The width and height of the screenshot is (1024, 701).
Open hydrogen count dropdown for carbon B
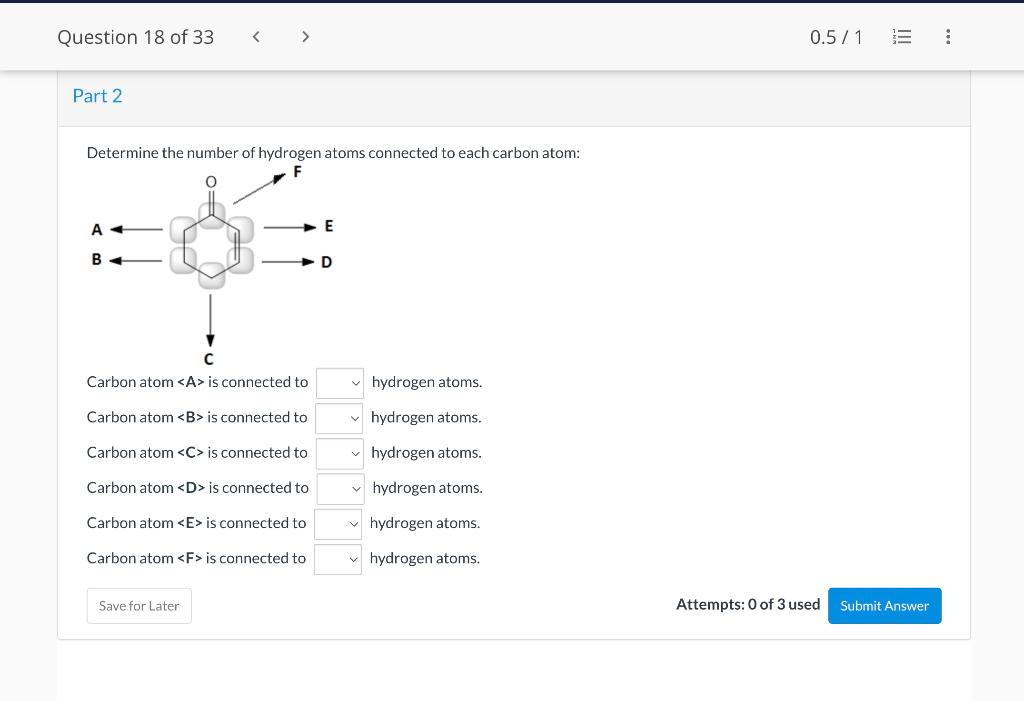339,418
